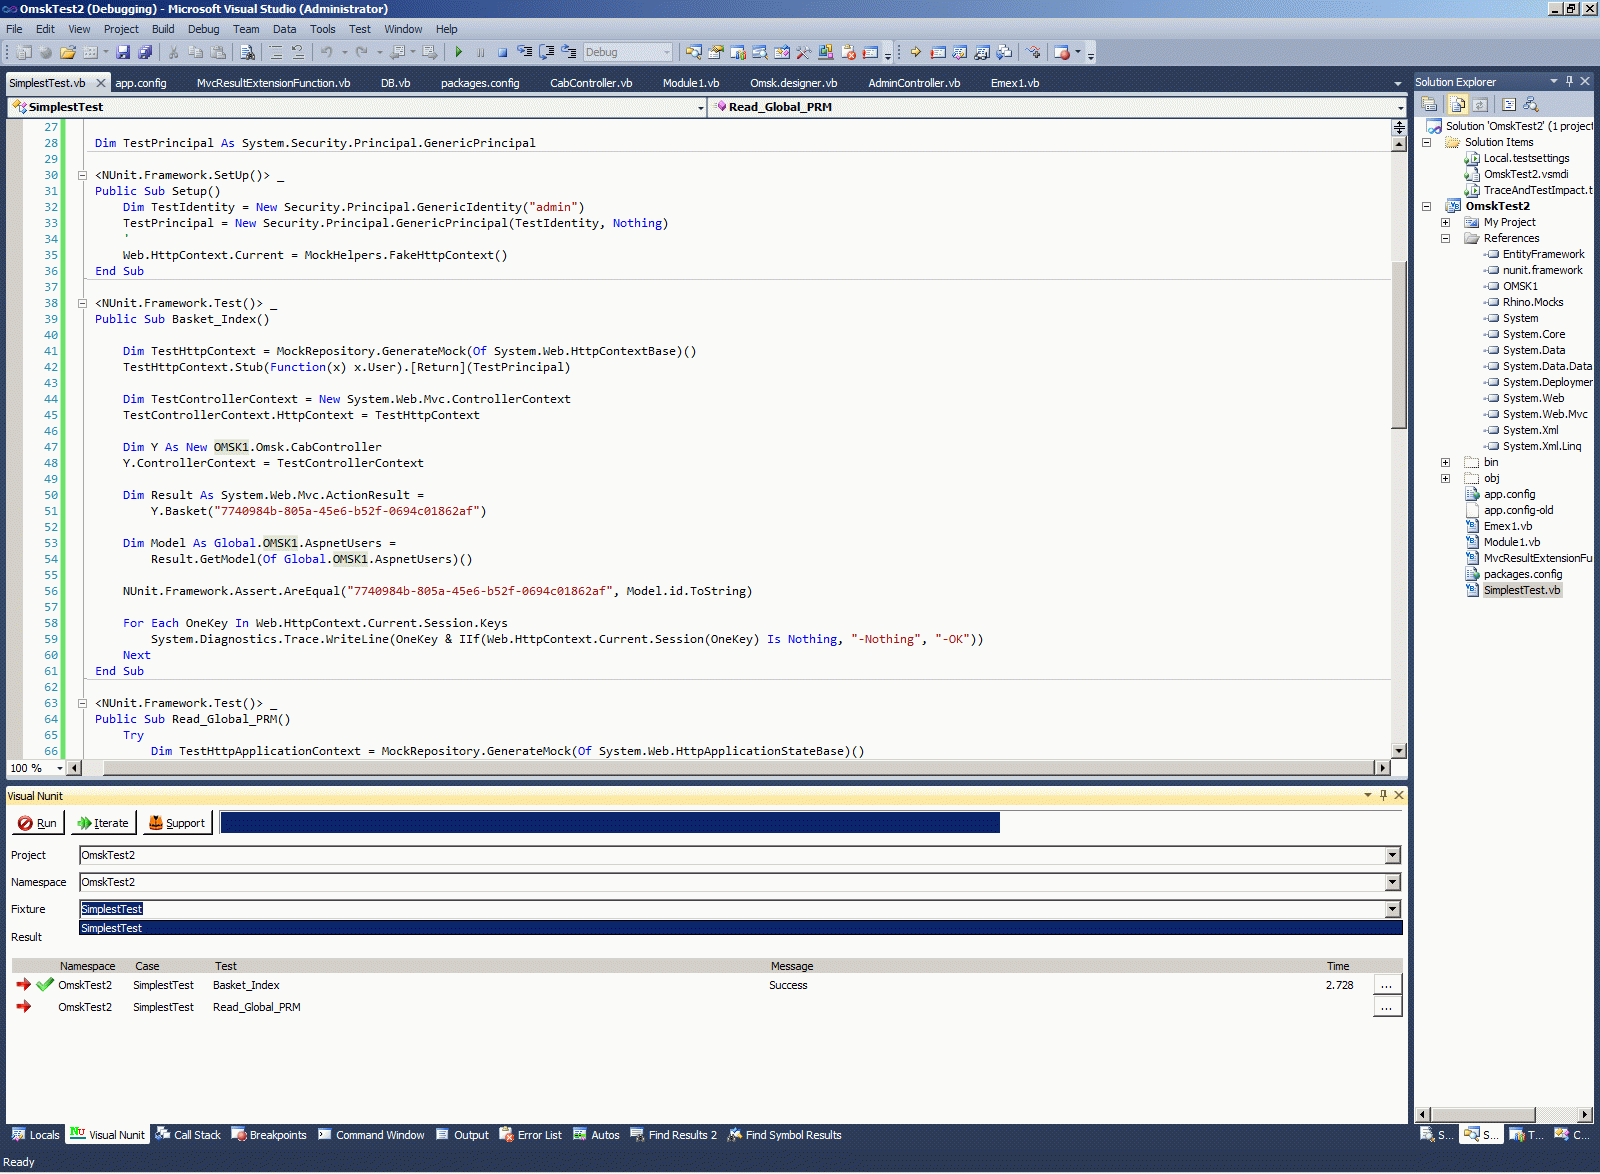Open the Error List tab at the bottom
Viewport: 1600px width, 1174px height.
[x=531, y=1135]
